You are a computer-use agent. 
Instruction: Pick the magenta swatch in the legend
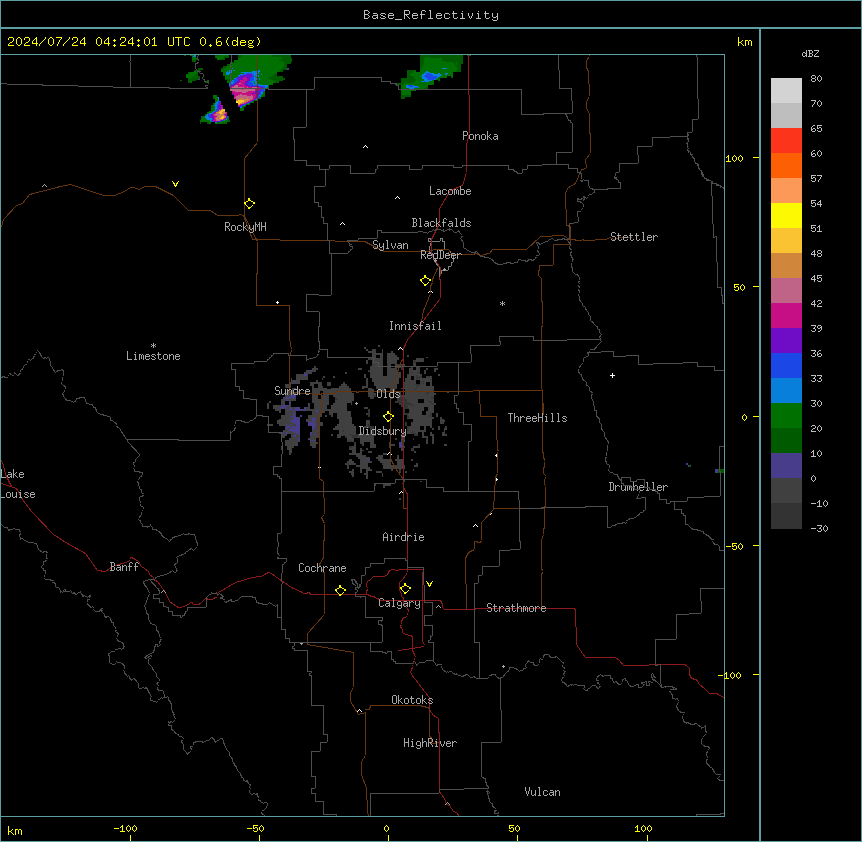click(x=786, y=315)
